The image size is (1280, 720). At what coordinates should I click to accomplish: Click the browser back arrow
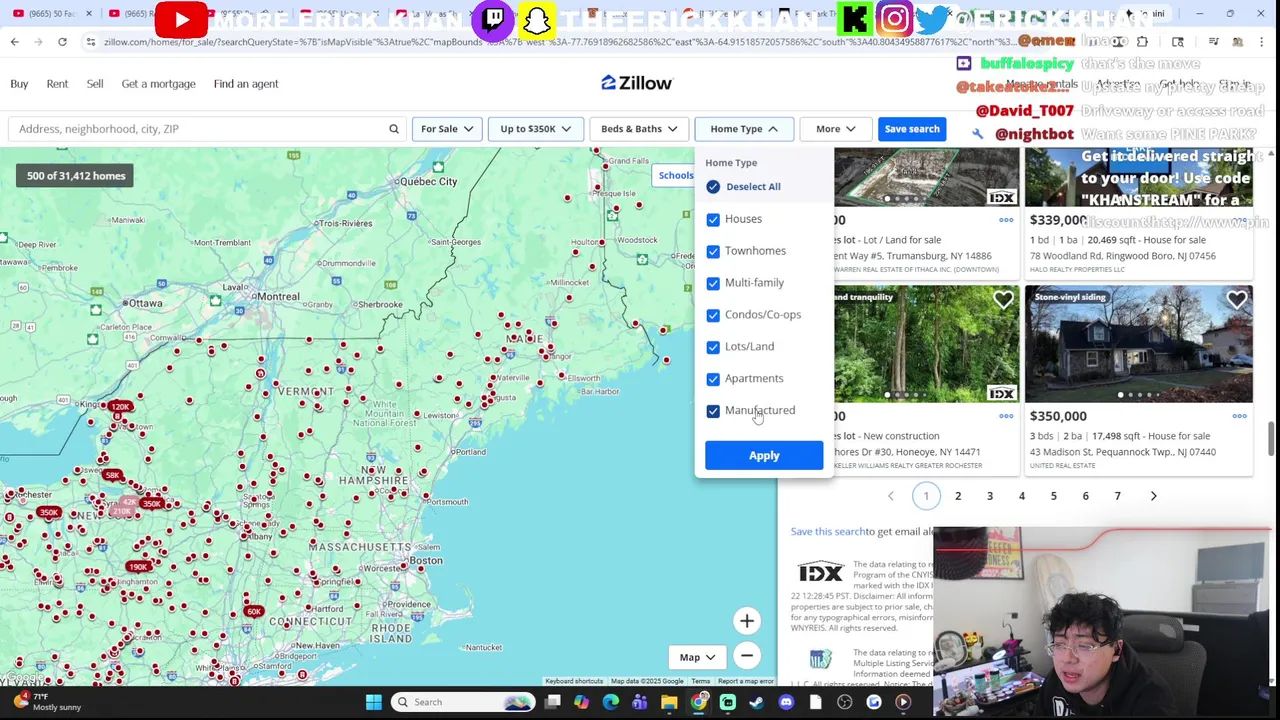[x=14, y=42]
